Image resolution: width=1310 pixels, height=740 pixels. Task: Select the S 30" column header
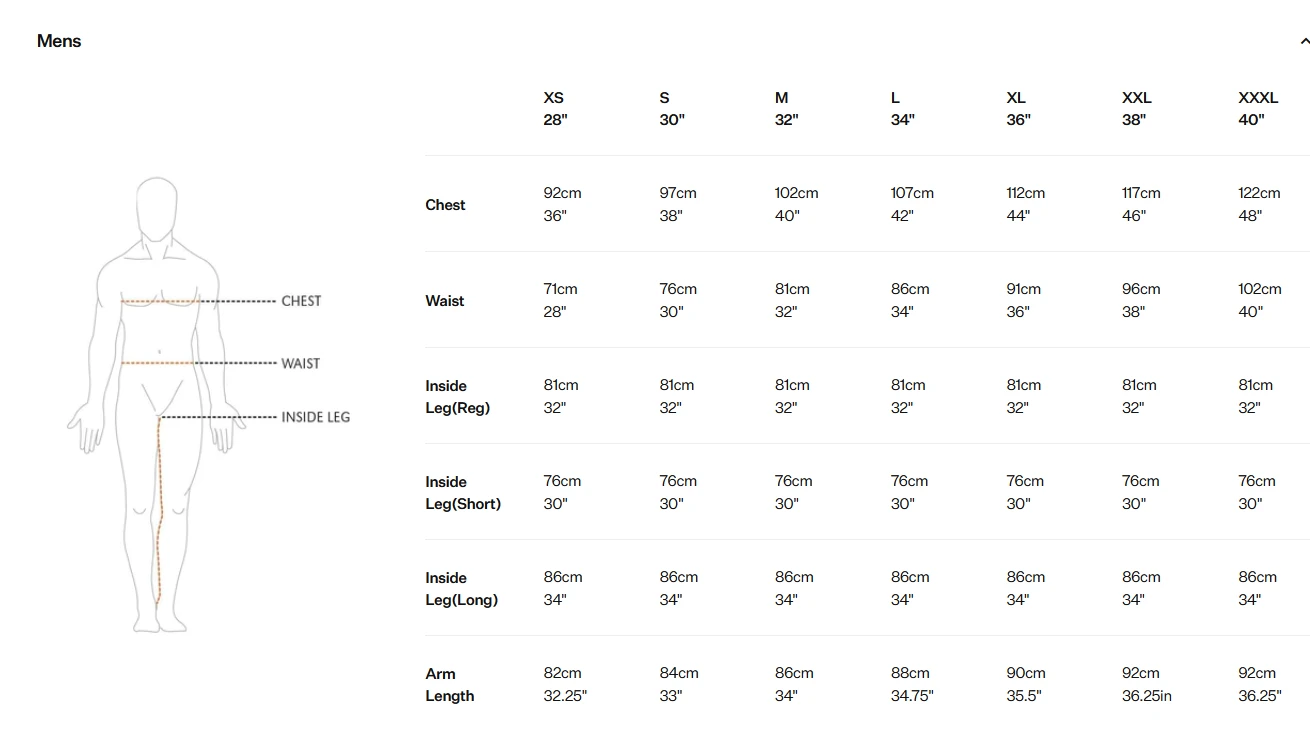click(x=671, y=109)
